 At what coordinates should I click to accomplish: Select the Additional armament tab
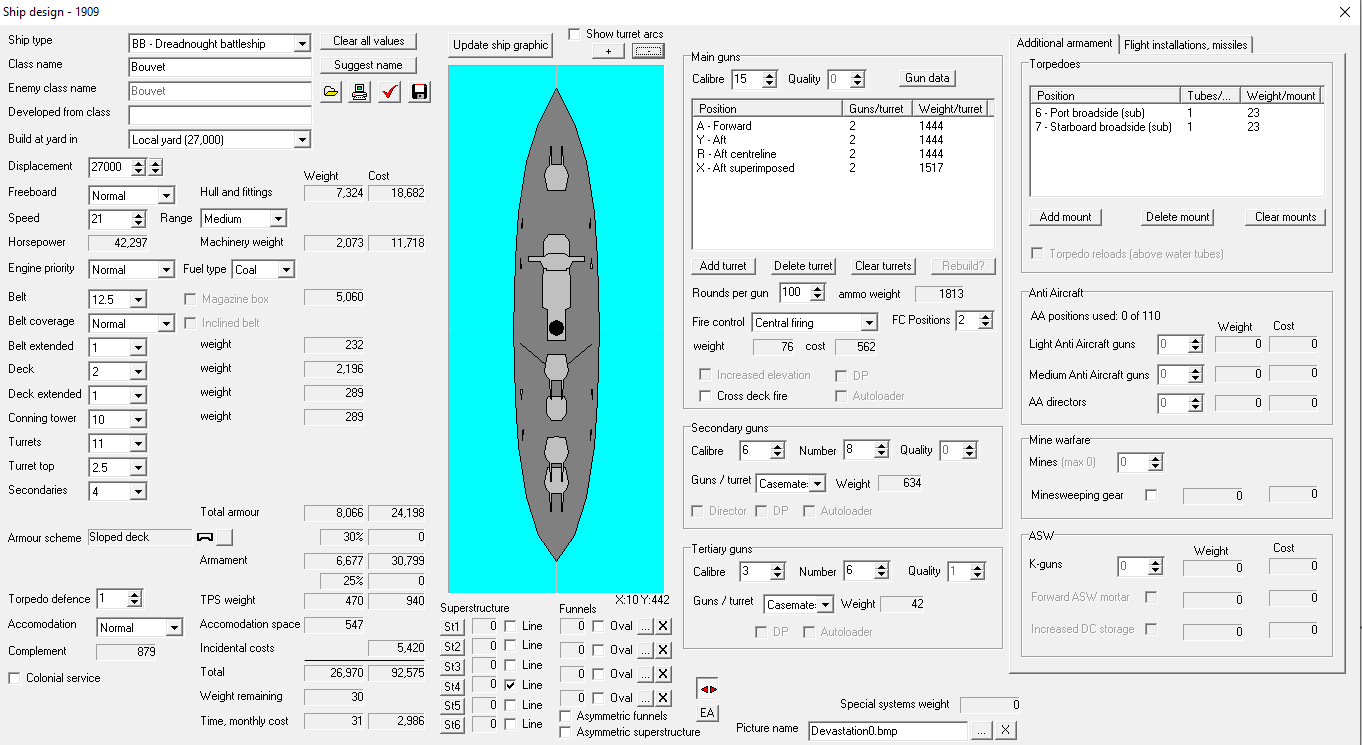coord(1064,43)
